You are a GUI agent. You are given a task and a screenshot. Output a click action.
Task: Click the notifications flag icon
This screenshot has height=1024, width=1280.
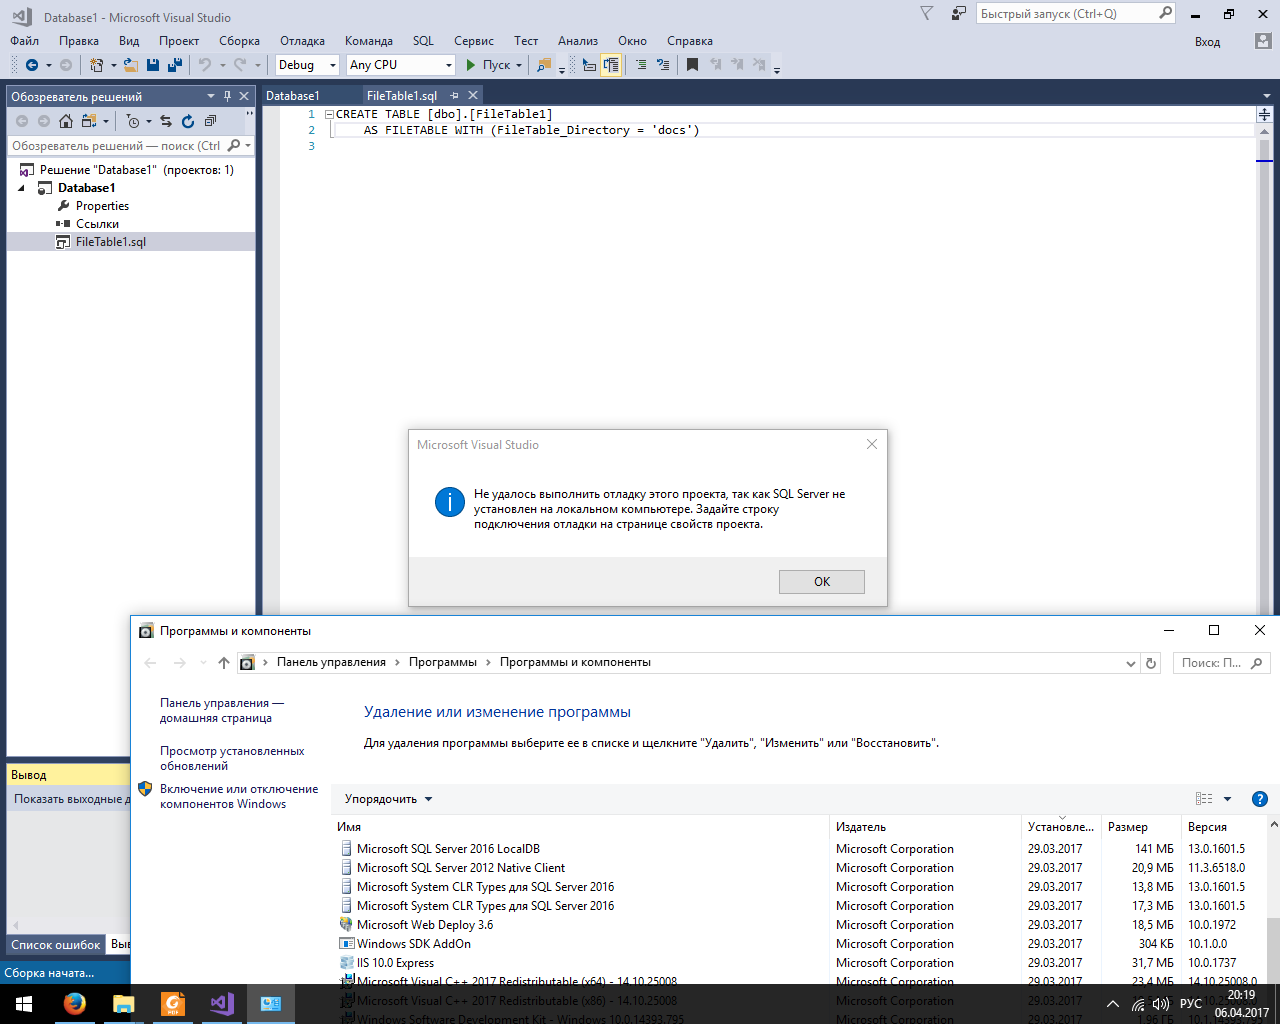pyautogui.click(x=926, y=13)
